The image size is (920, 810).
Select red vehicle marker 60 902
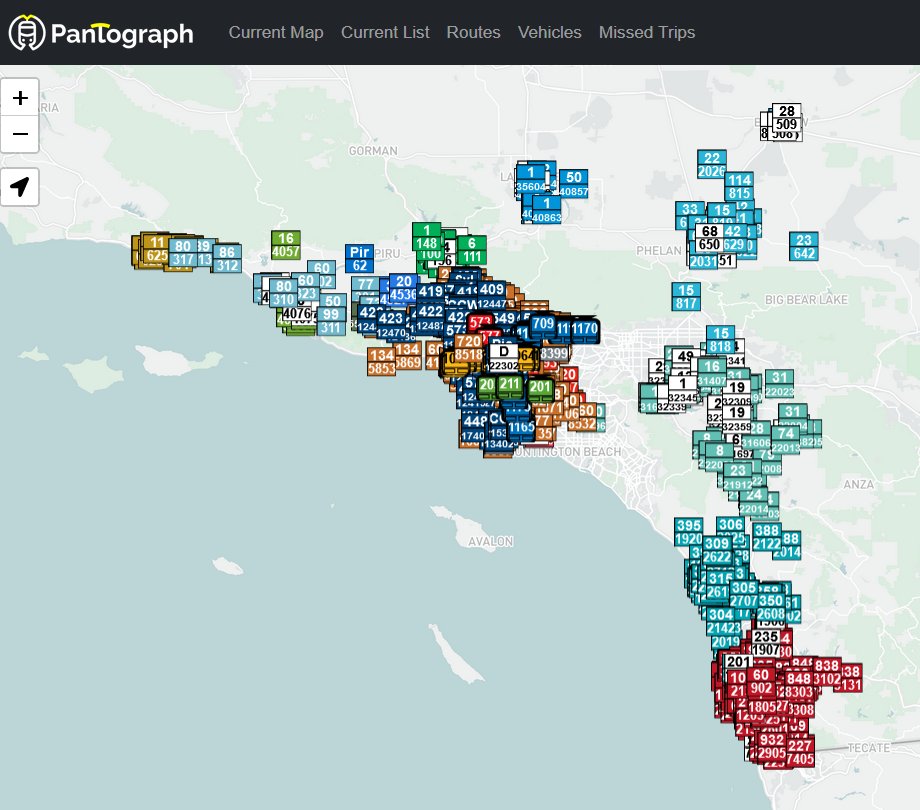761,682
